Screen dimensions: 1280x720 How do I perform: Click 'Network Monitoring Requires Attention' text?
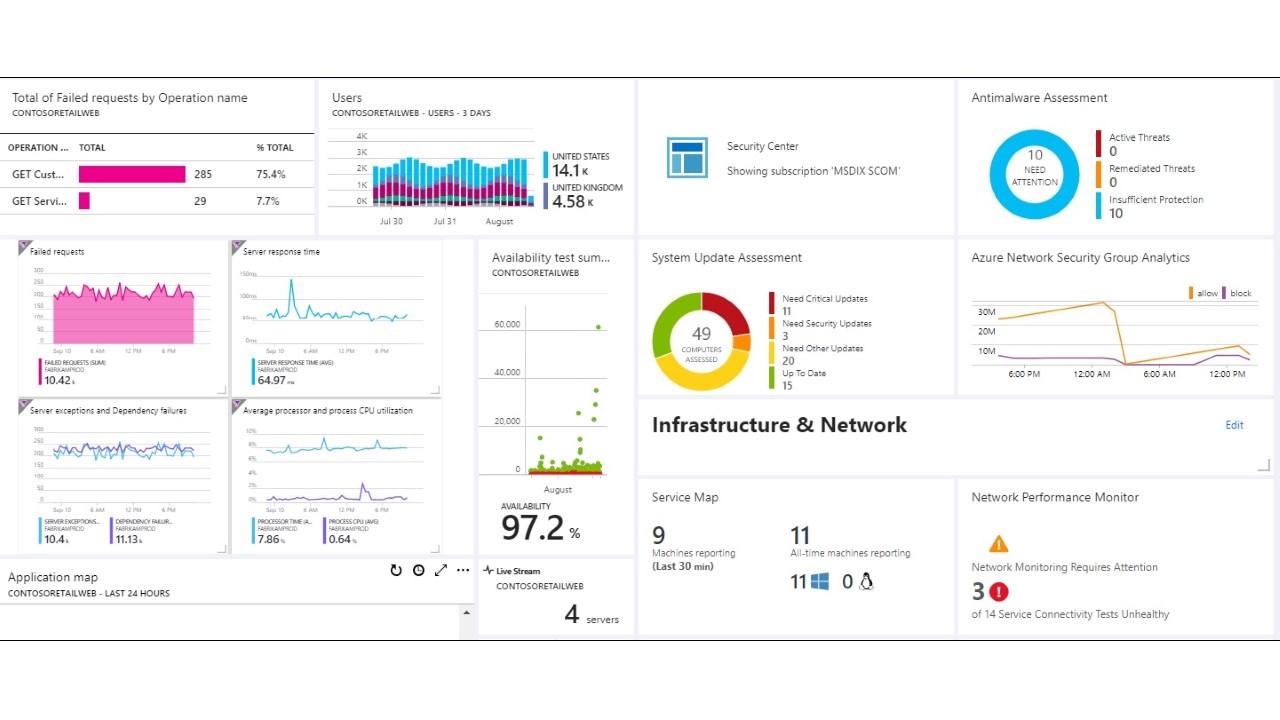point(1065,567)
